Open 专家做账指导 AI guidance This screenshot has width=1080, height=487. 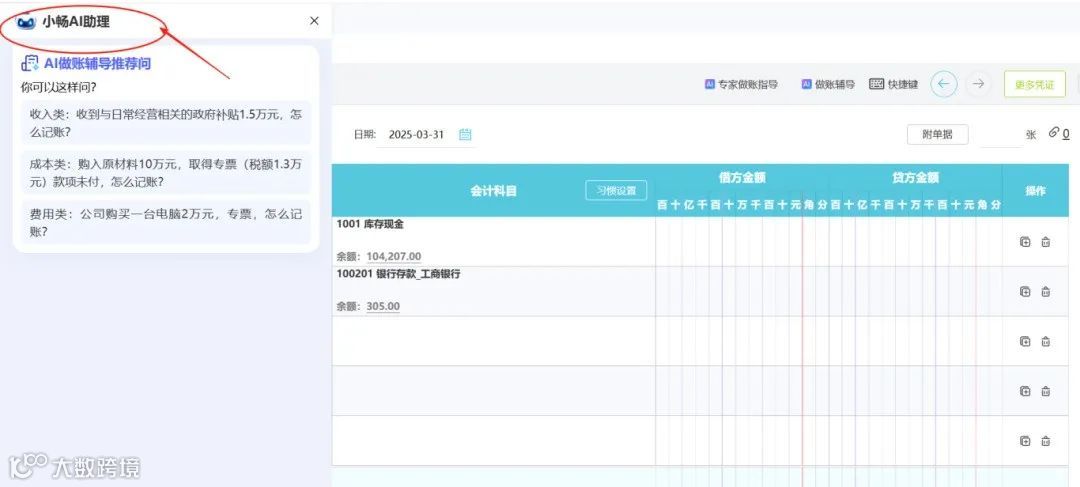click(741, 85)
